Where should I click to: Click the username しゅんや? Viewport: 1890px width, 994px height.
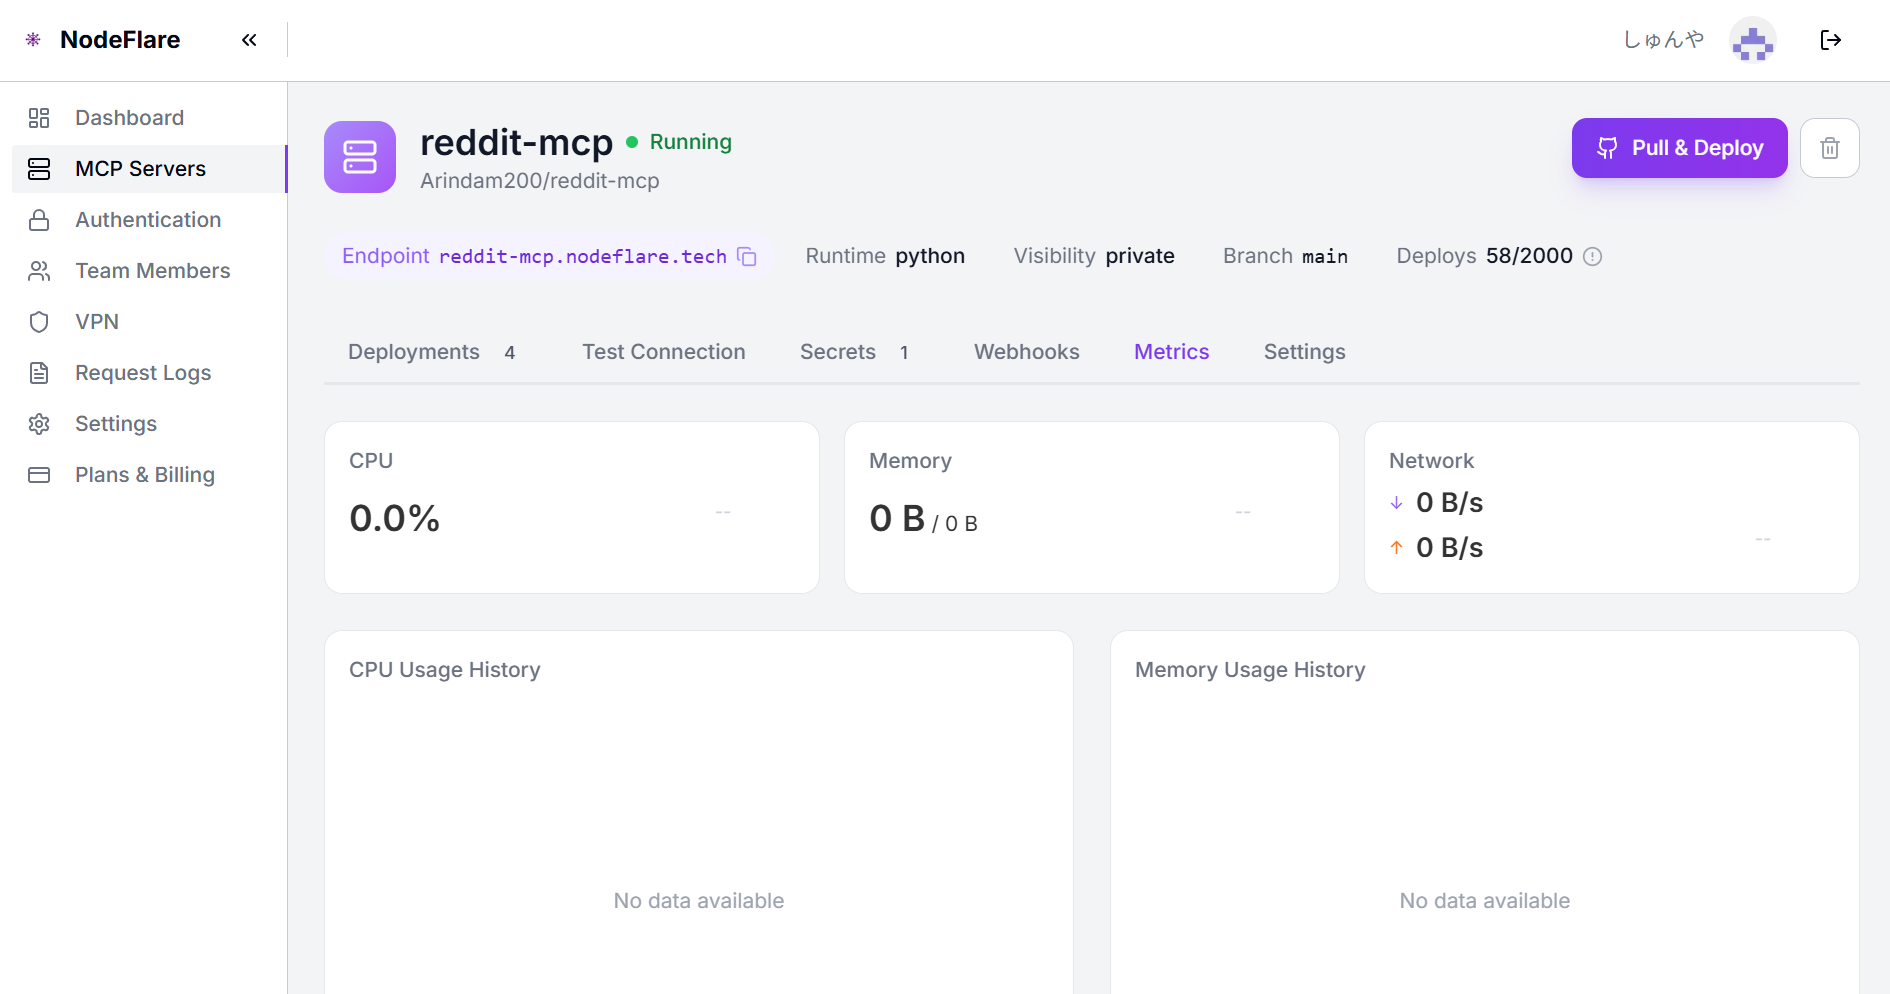[x=1664, y=40]
